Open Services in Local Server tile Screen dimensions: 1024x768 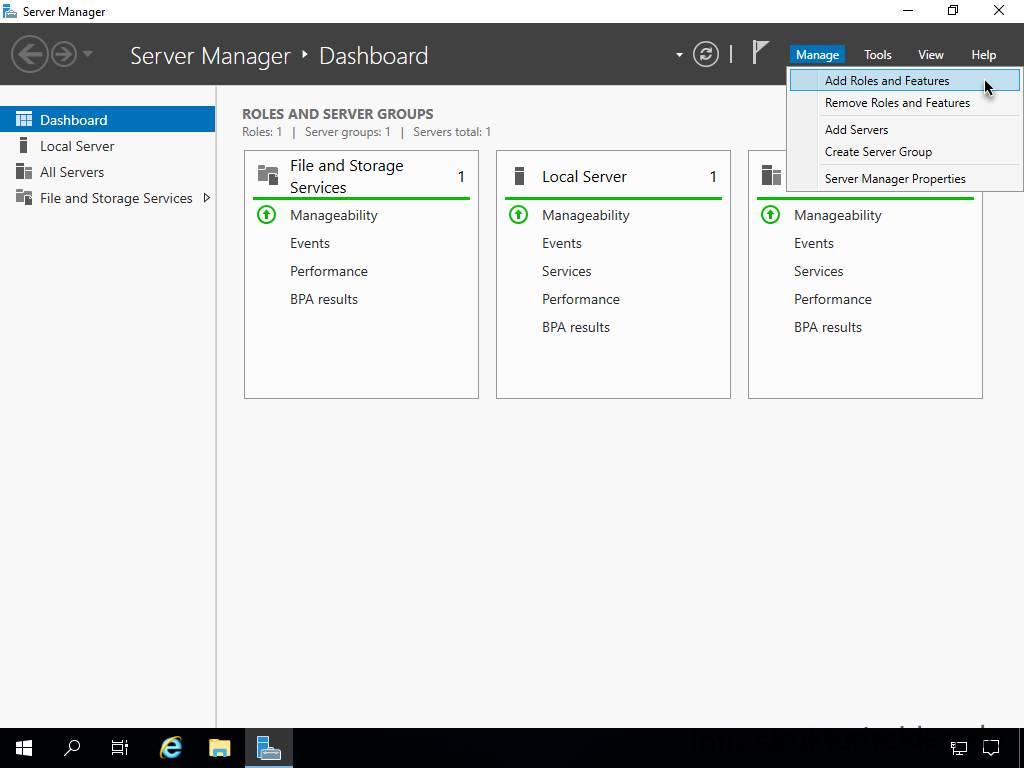coord(567,271)
